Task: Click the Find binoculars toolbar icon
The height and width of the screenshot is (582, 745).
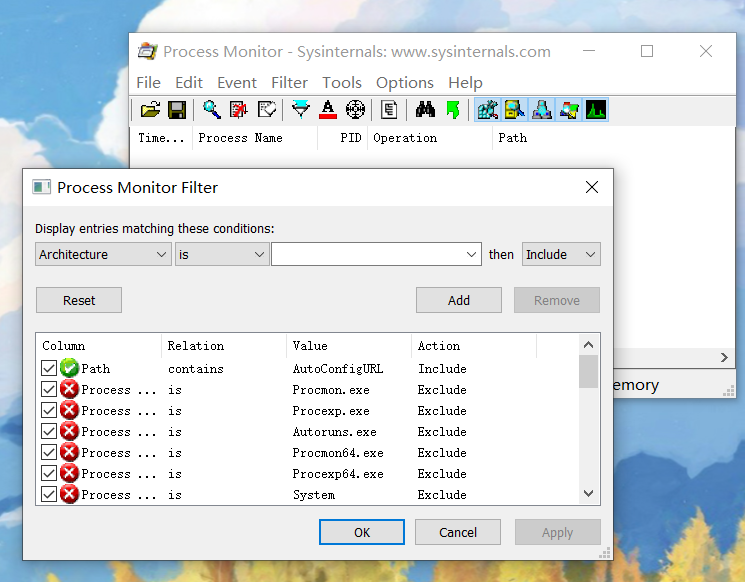Action: pyautogui.click(x=425, y=110)
